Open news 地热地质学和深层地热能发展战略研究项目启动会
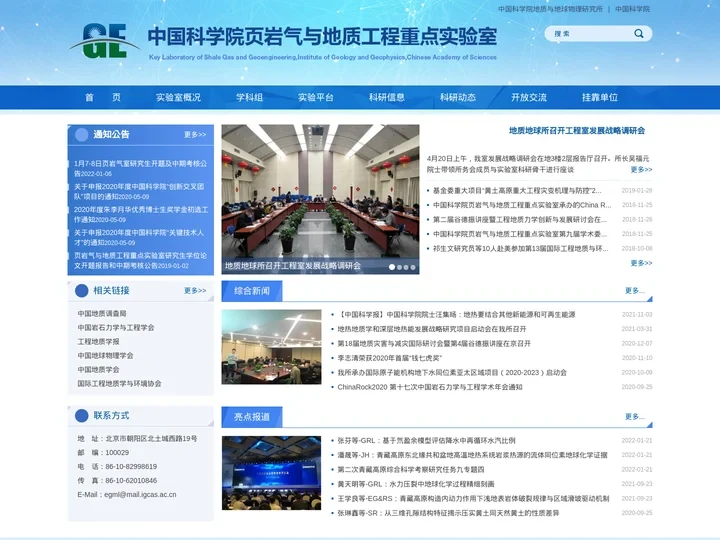 click(432, 329)
